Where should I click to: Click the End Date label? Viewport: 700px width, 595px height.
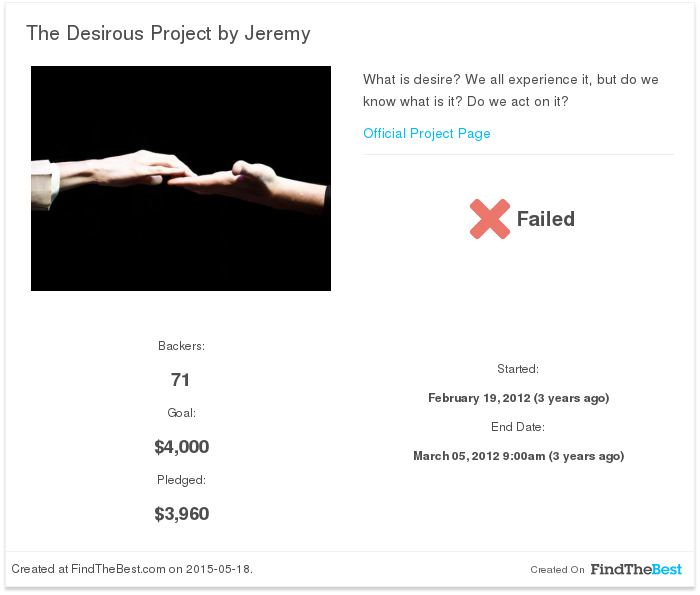[518, 427]
